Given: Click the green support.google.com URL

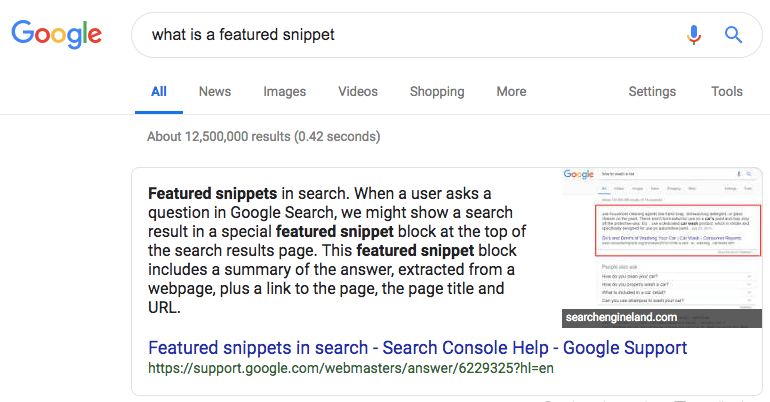Looking at the screenshot, I should coord(350,369).
